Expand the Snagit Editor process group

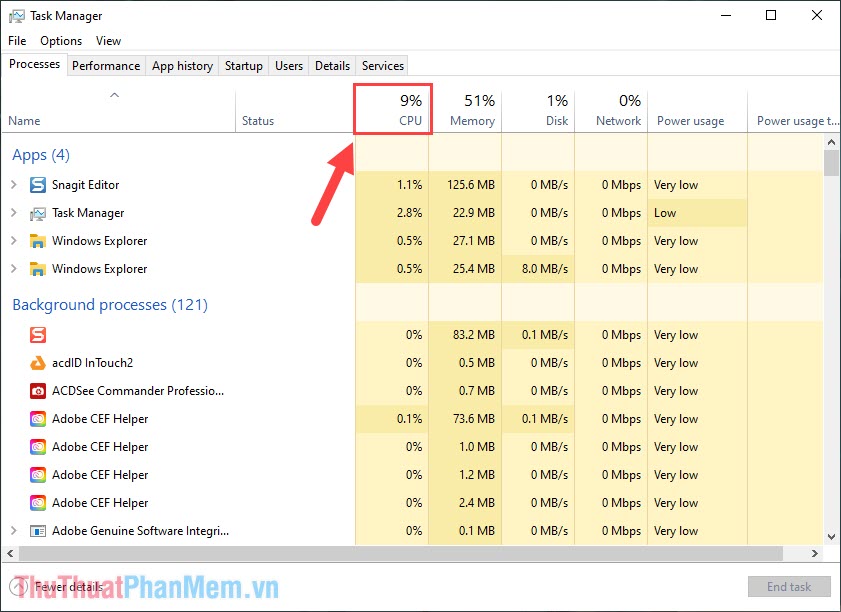click(x=14, y=185)
